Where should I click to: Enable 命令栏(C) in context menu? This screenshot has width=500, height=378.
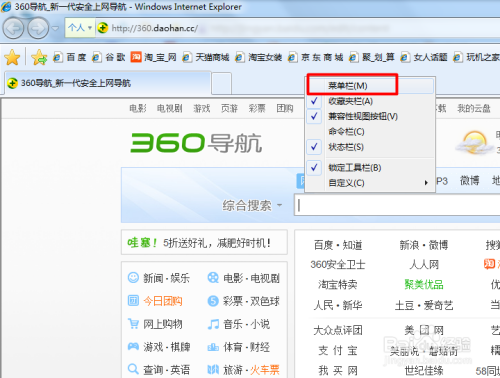tap(370, 132)
